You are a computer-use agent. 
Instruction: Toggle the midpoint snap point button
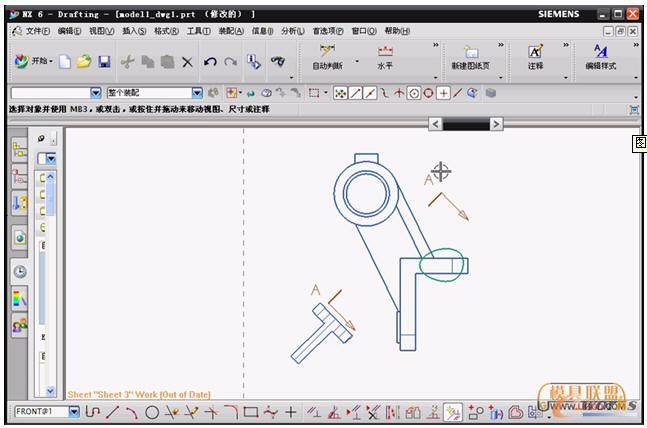point(371,93)
